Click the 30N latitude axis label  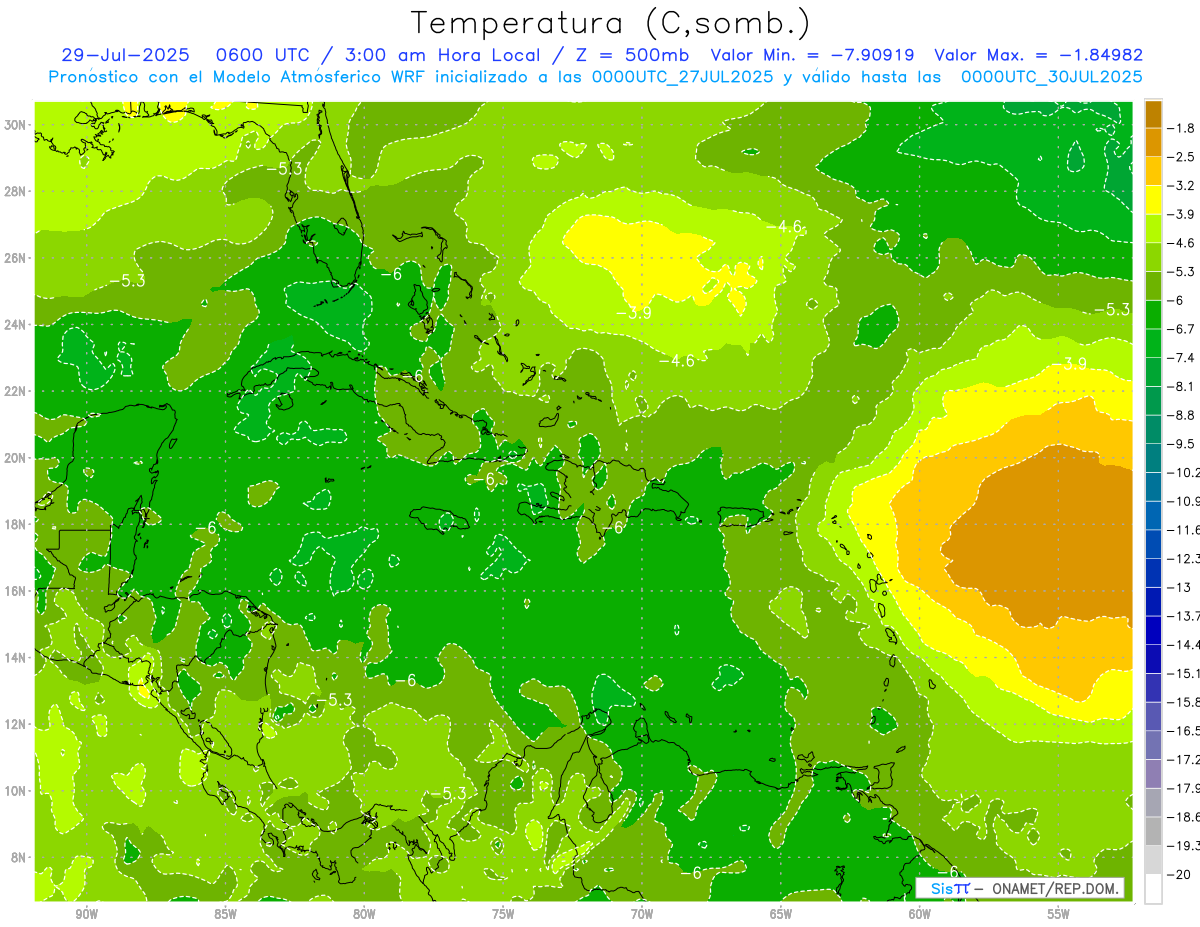pyautogui.click(x=17, y=125)
